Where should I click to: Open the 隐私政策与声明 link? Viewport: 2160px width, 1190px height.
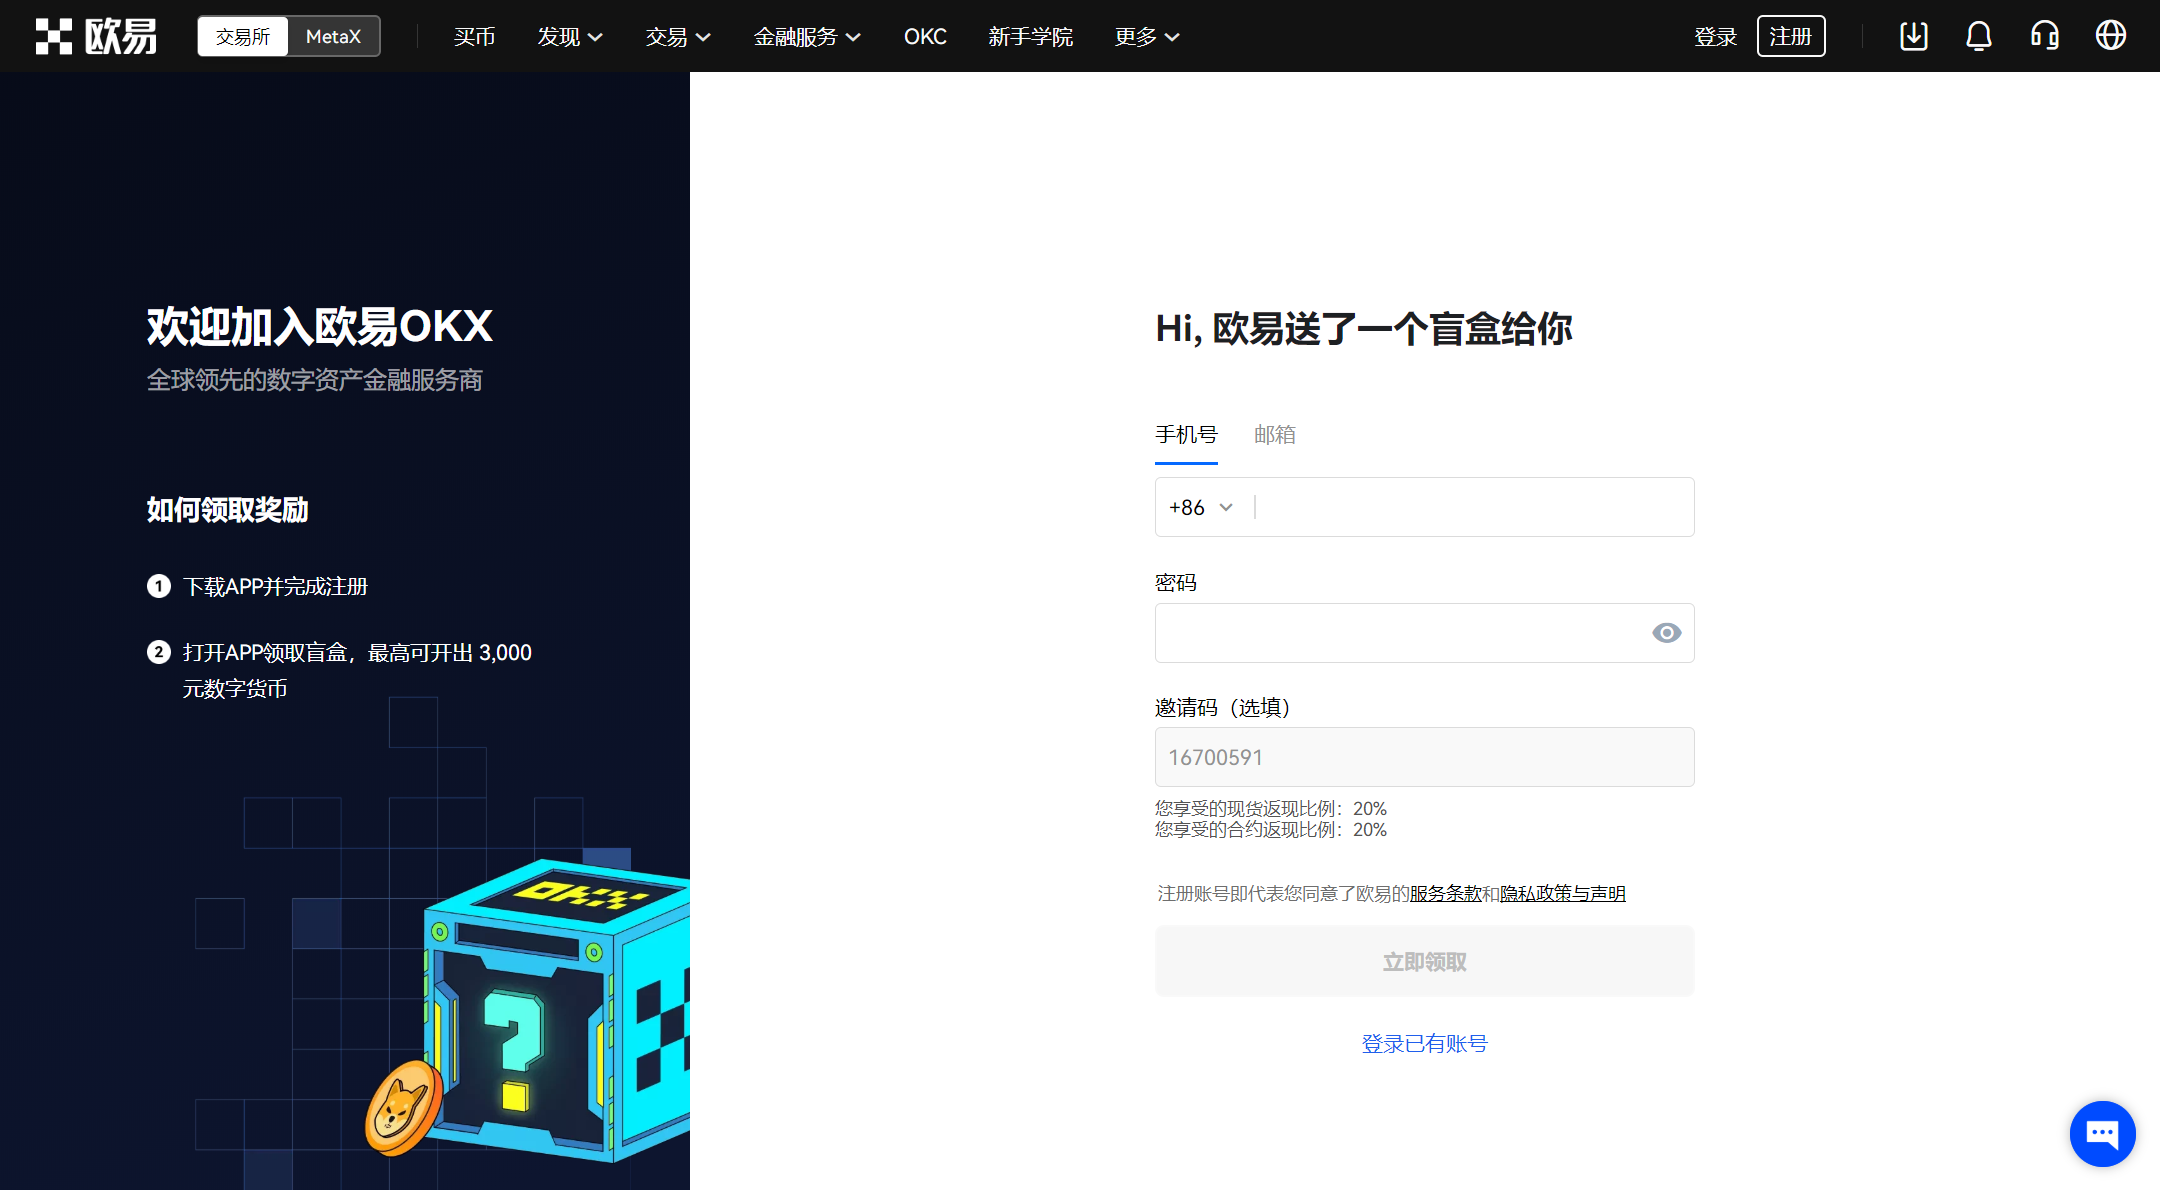(x=1563, y=893)
